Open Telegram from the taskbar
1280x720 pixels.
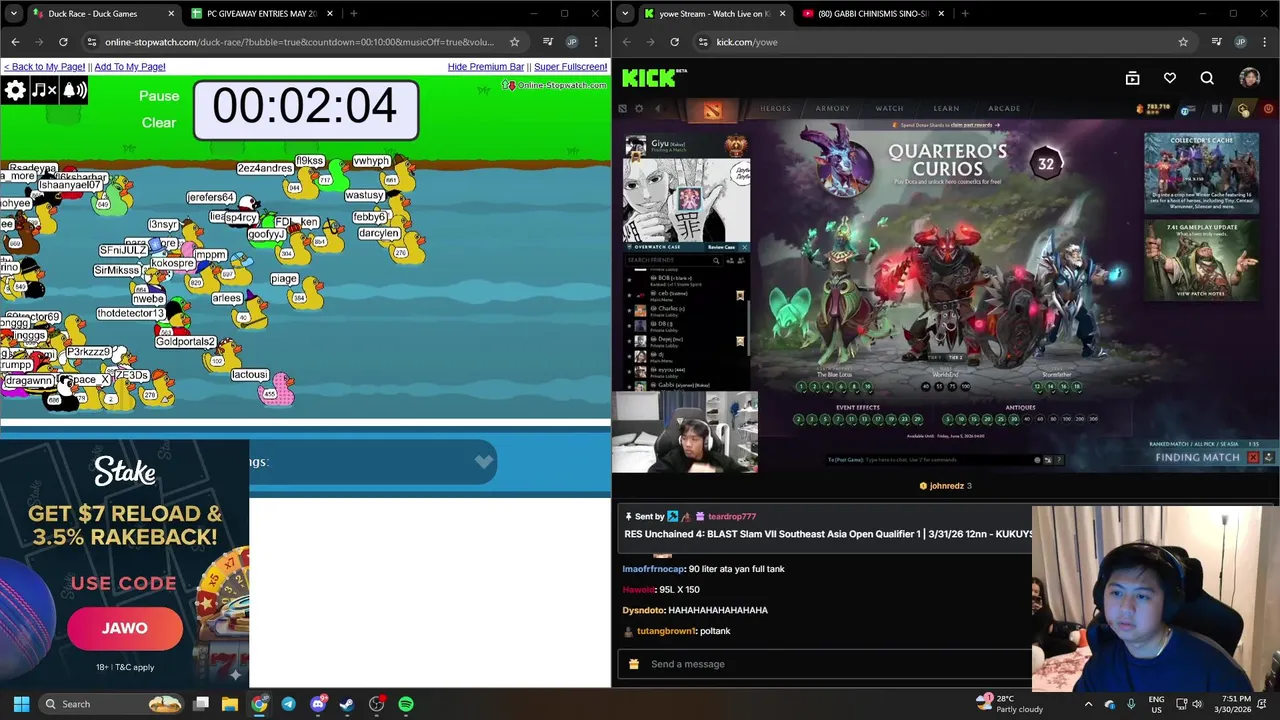288,704
